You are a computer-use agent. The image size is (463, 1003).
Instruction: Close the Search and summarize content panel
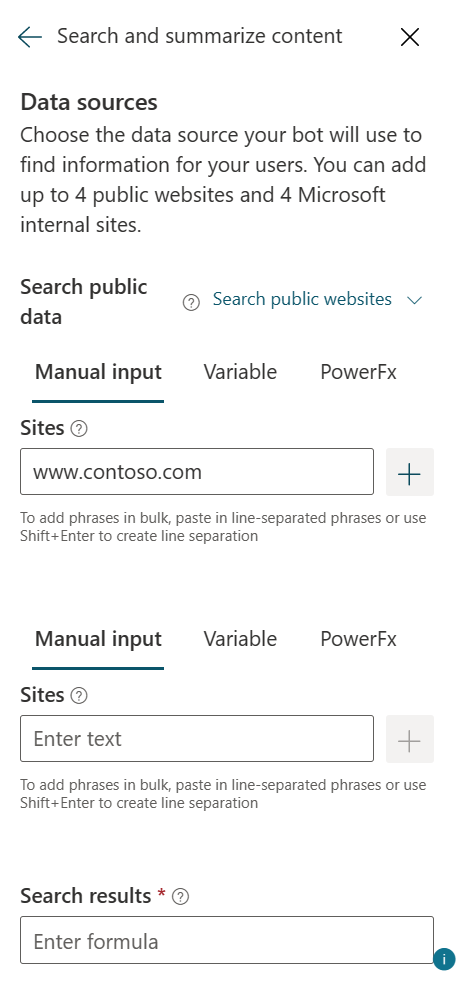coord(410,37)
